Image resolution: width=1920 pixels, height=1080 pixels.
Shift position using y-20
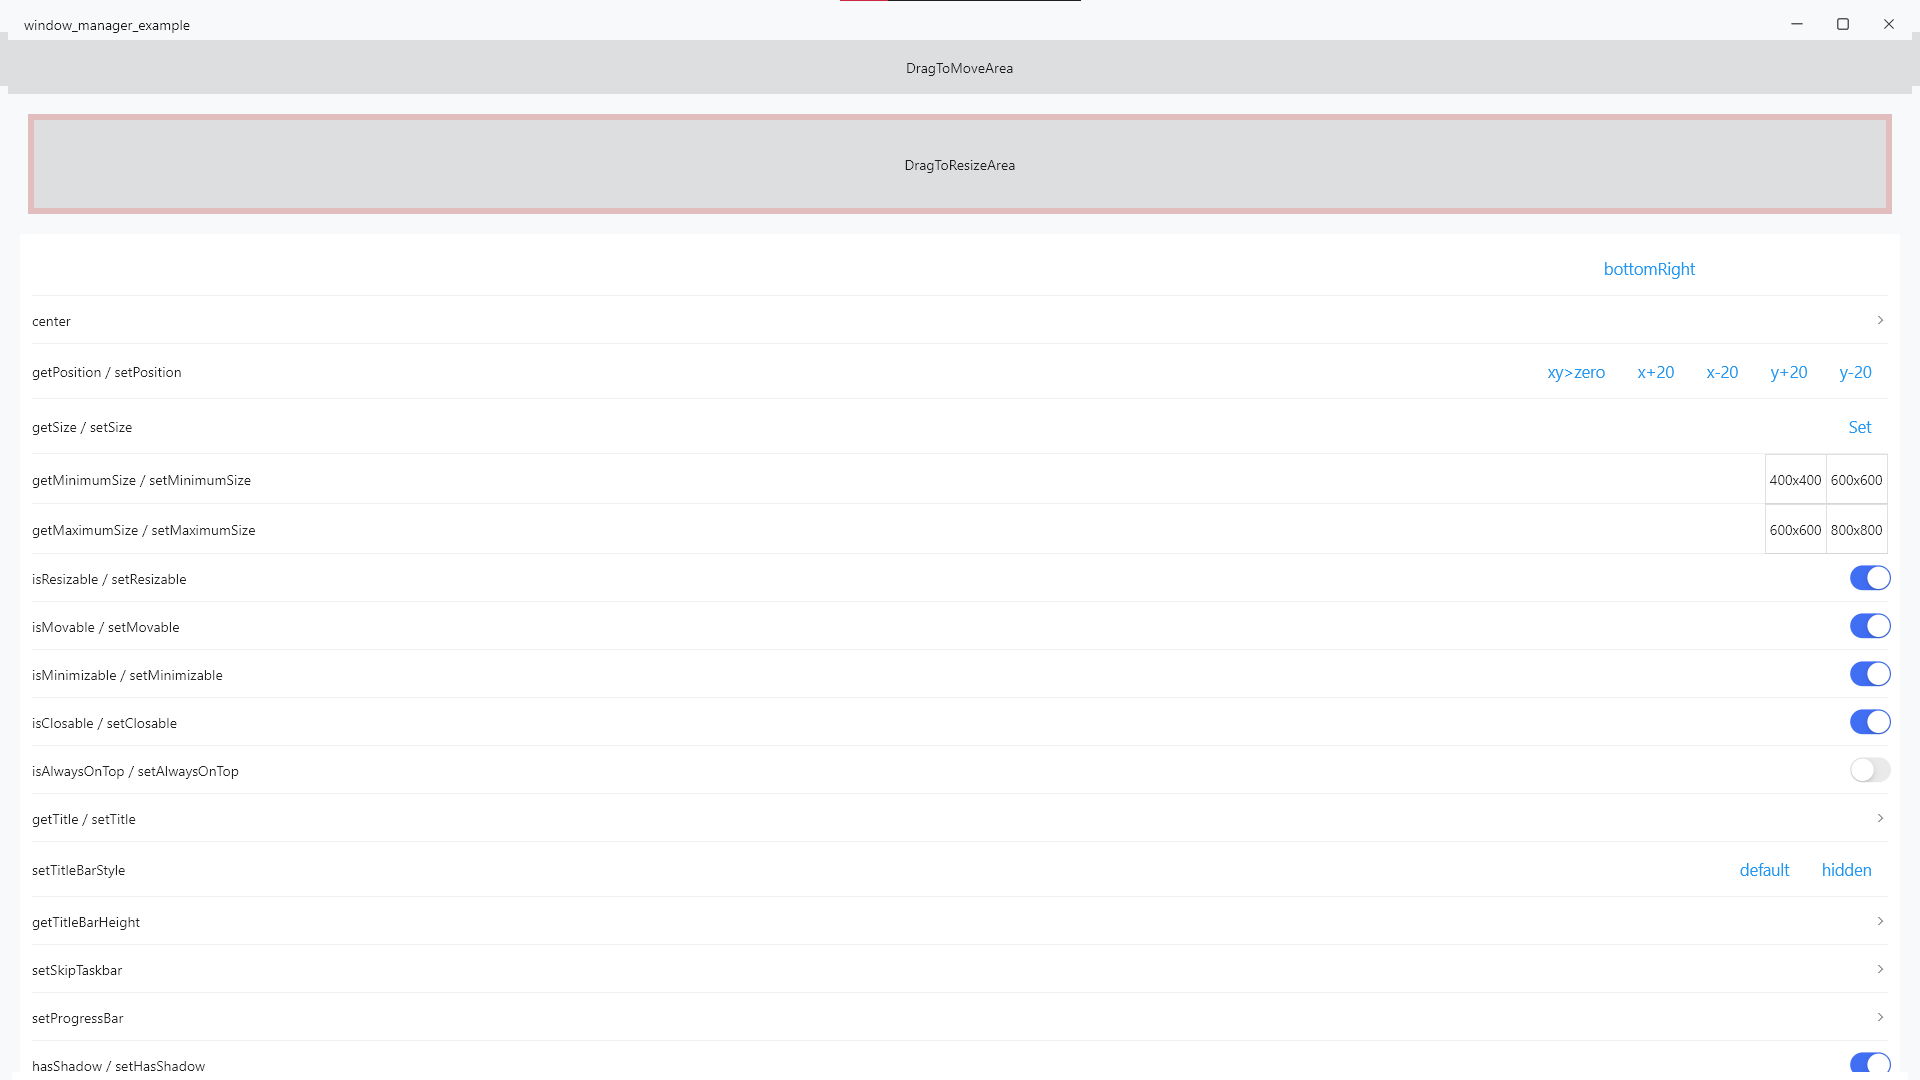coord(1854,372)
